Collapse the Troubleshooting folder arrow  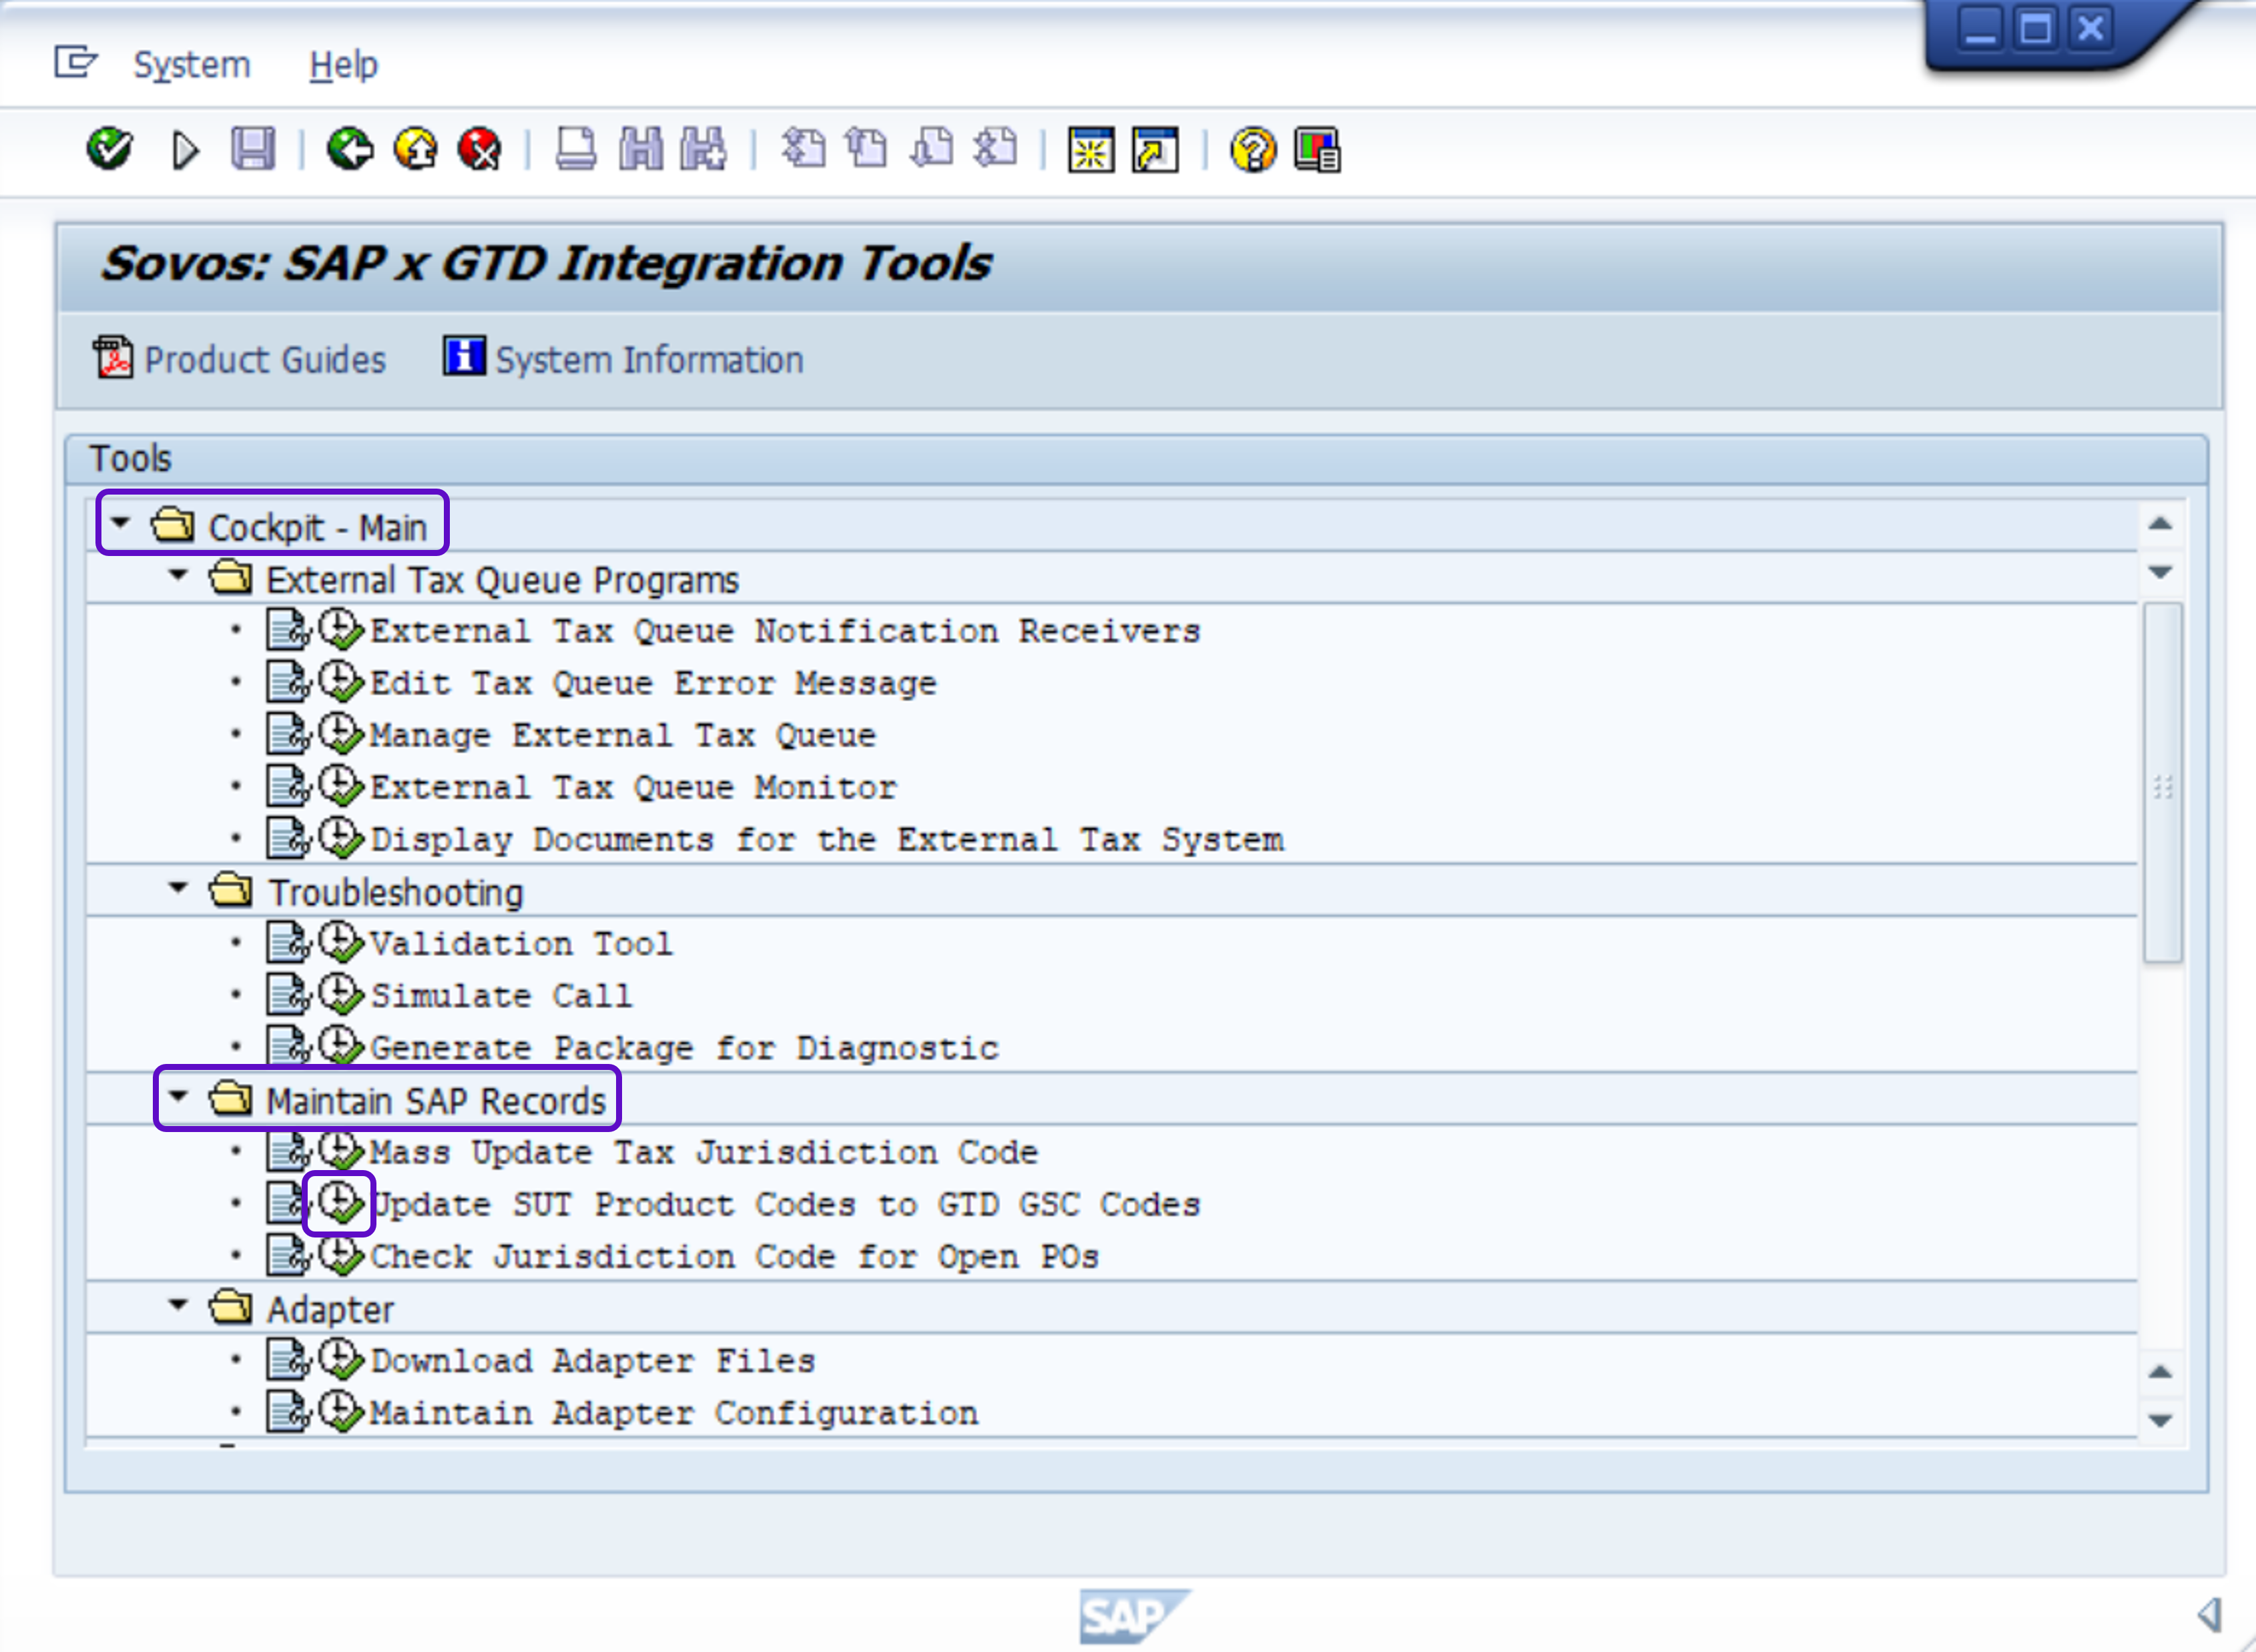(x=178, y=888)
